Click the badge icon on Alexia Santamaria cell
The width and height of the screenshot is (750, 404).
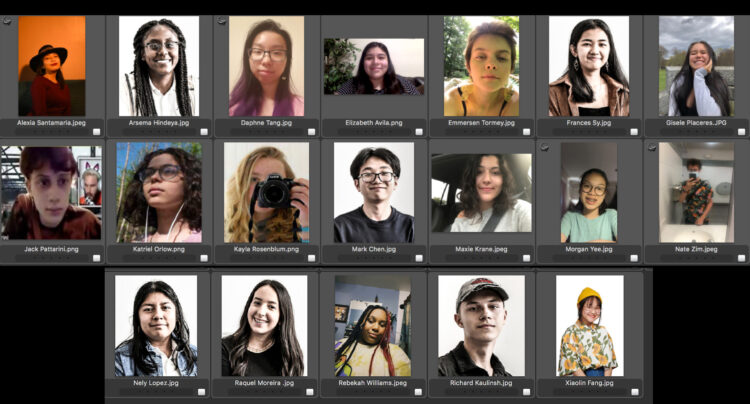(x=7, y=21)
